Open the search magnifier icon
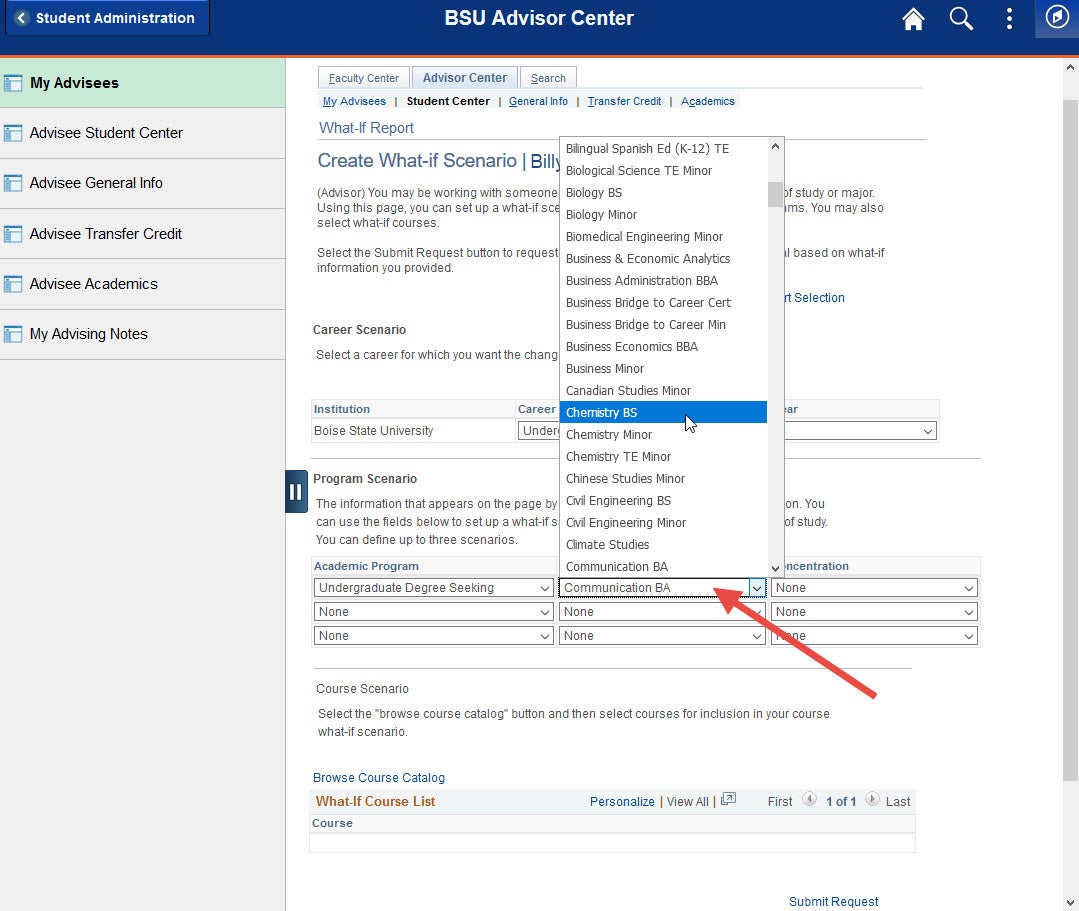Viewport: 1079px width, 911px height. click(961, 19)
